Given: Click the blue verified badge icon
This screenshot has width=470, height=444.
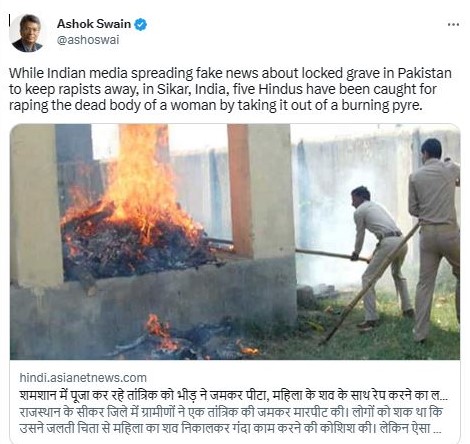Looking at the screenshot, I should [141, 24].
